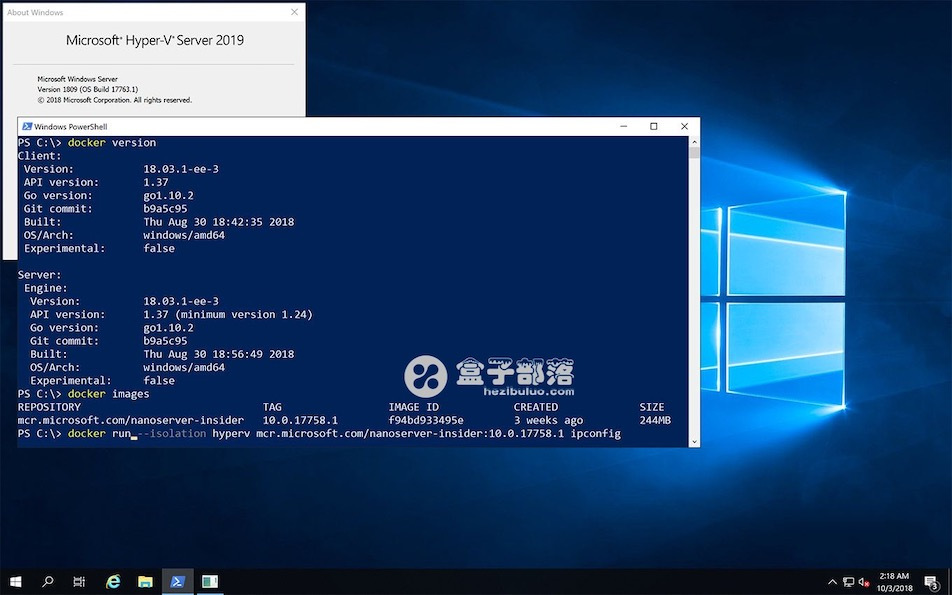Click PowerShell title bar icon
952x595 pixels.
coord(27,126)
